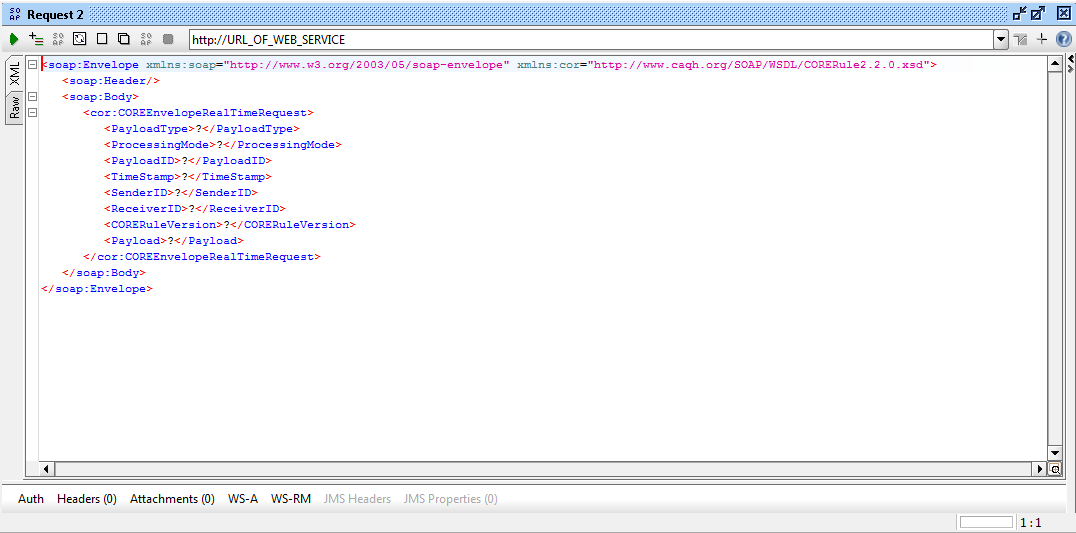
Task: Click the recreate default request icon
Action: click(x=80, y=40)
